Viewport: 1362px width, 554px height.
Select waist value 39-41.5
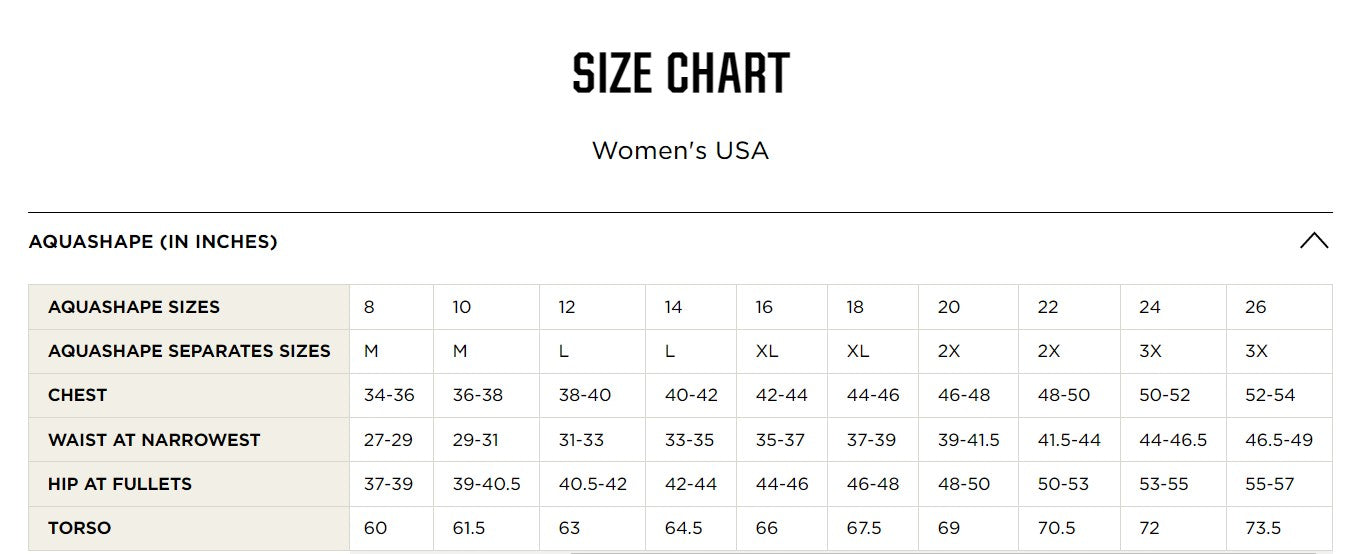coord(968,440)
